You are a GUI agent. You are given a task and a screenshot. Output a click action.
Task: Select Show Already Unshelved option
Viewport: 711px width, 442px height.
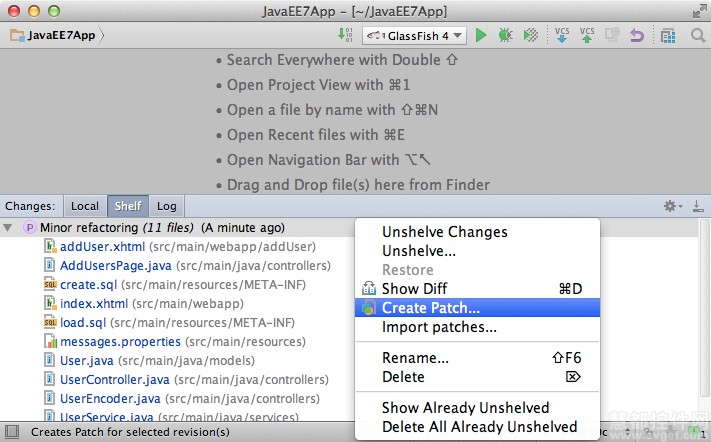477,408
